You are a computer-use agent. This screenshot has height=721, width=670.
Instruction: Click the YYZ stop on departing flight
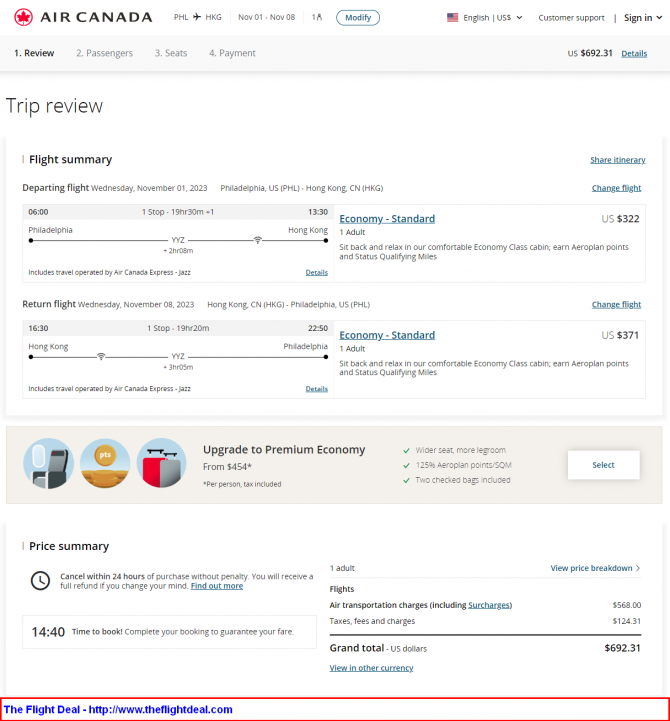(x=178, y=240)
